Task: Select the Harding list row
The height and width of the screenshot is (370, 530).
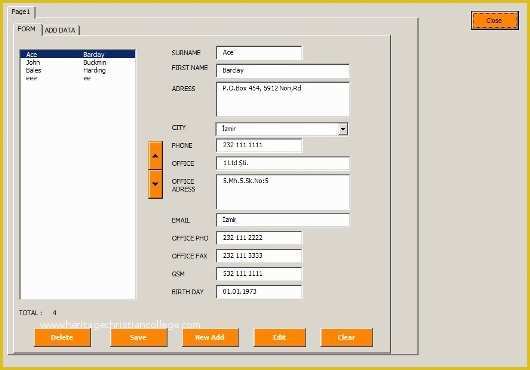Action: [78, 71]
